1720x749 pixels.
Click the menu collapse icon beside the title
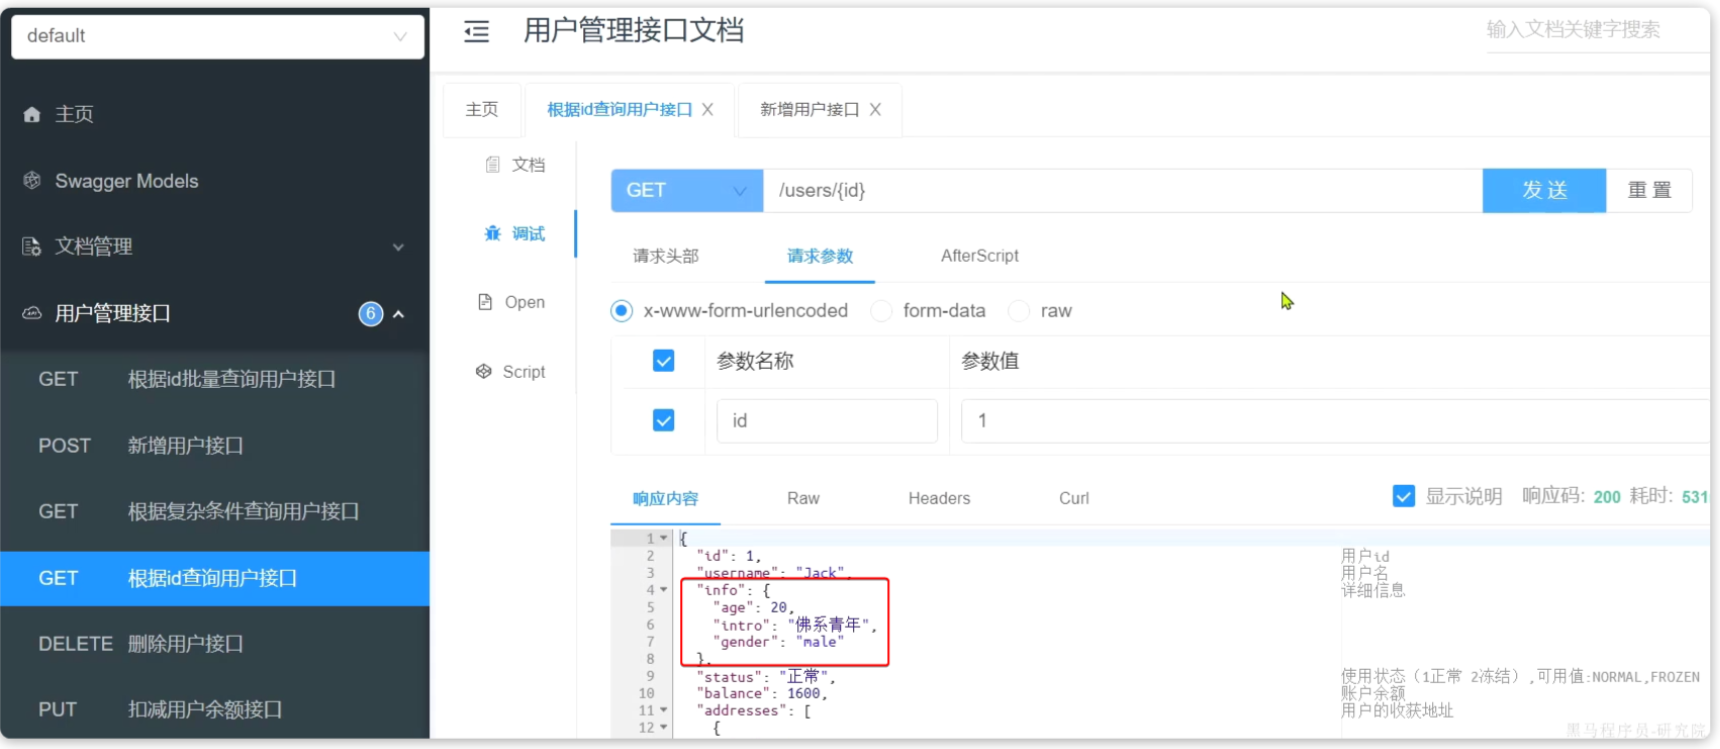pyautogui.click(x=477, y=32)
